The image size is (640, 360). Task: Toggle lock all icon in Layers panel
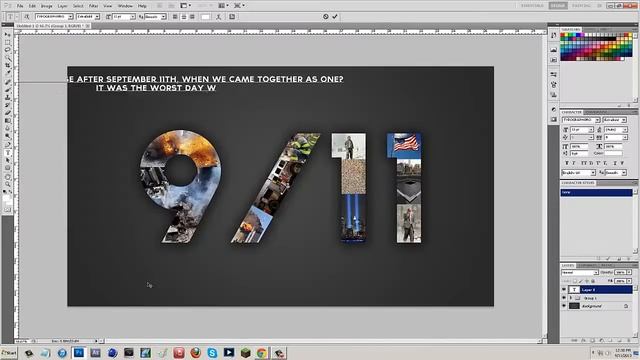(593, 281)
